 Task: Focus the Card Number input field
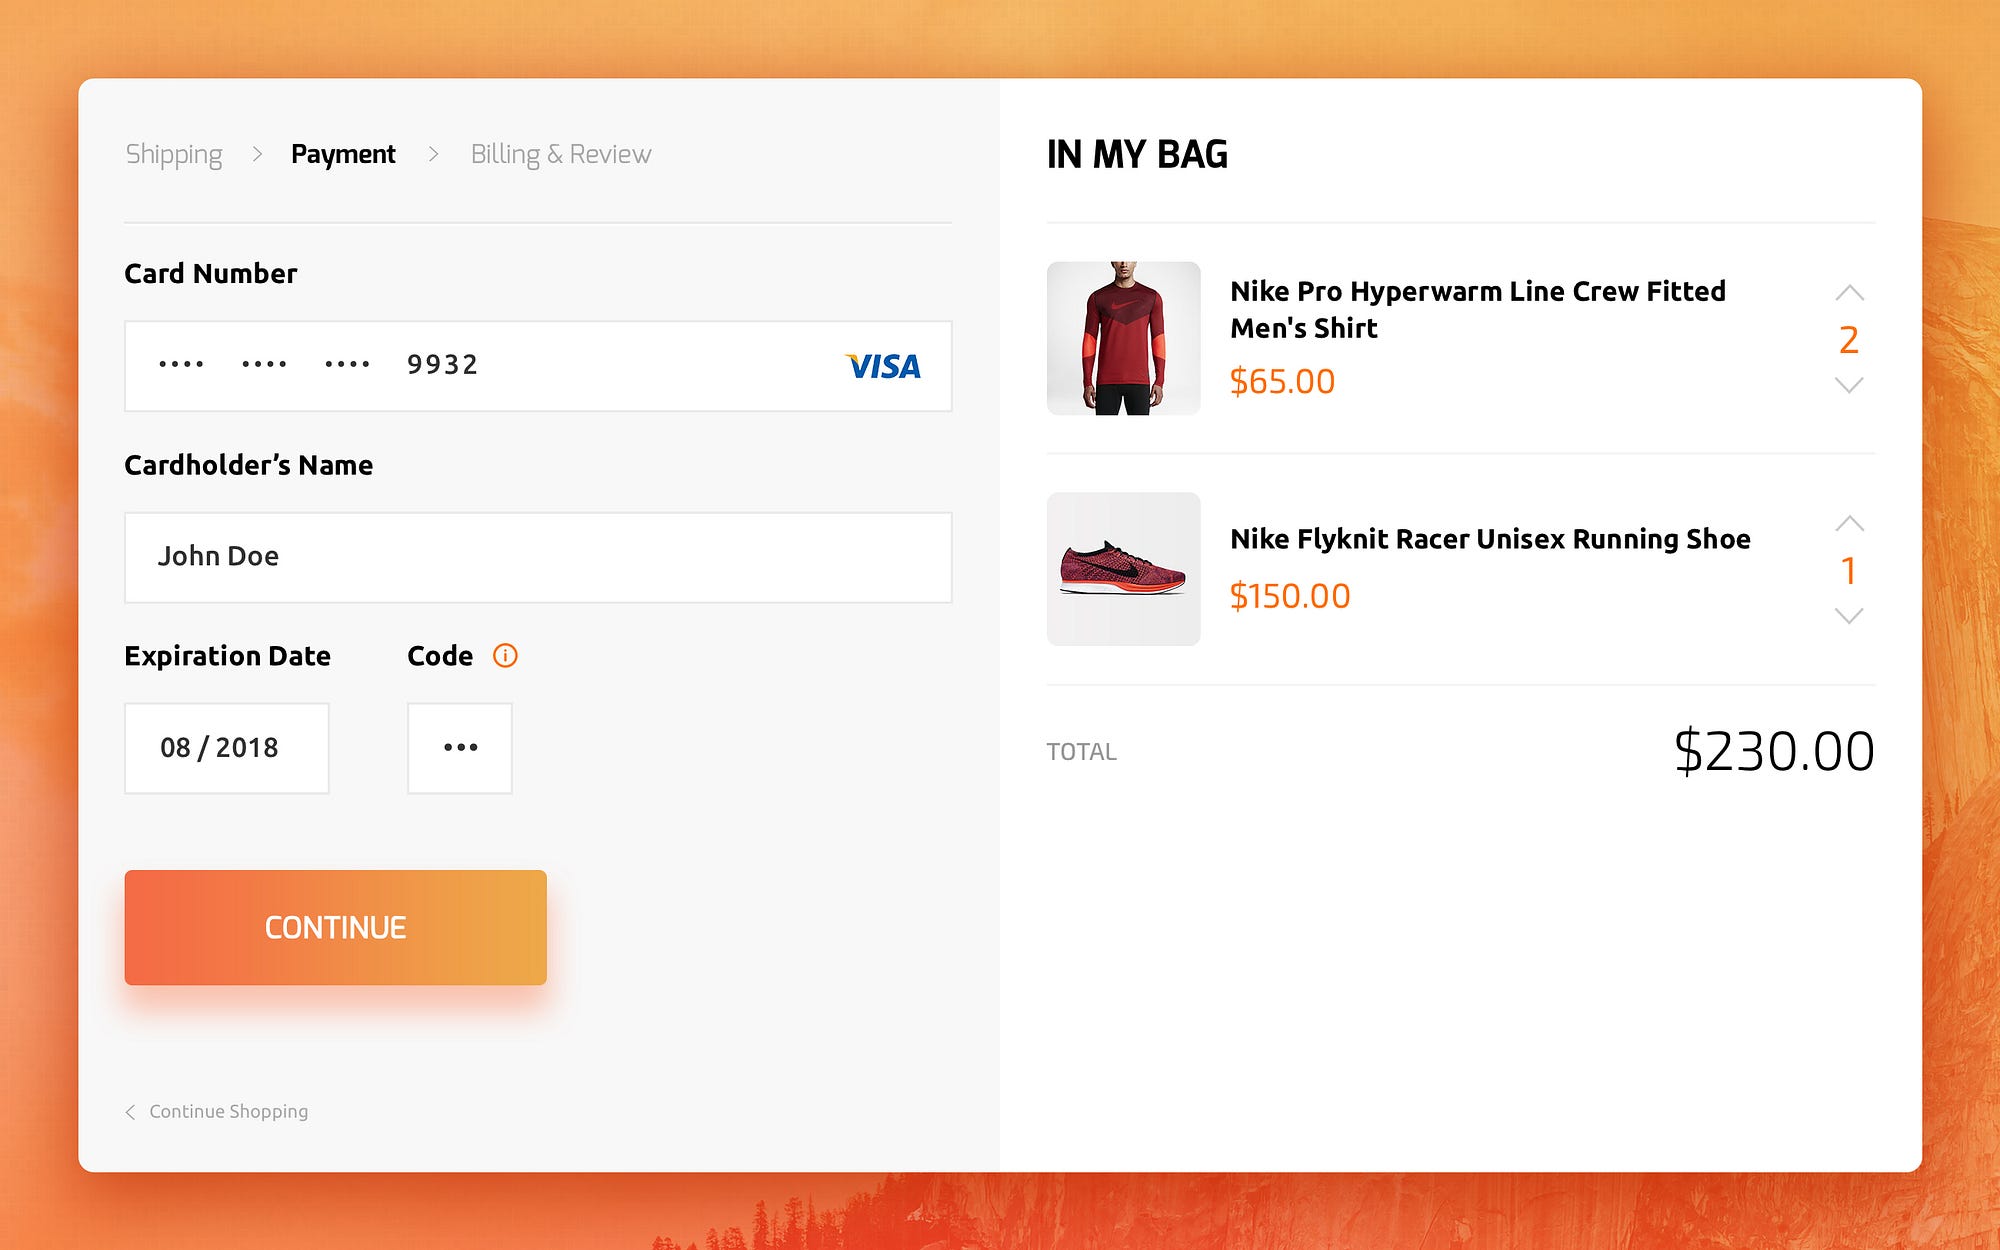(538, 366)
